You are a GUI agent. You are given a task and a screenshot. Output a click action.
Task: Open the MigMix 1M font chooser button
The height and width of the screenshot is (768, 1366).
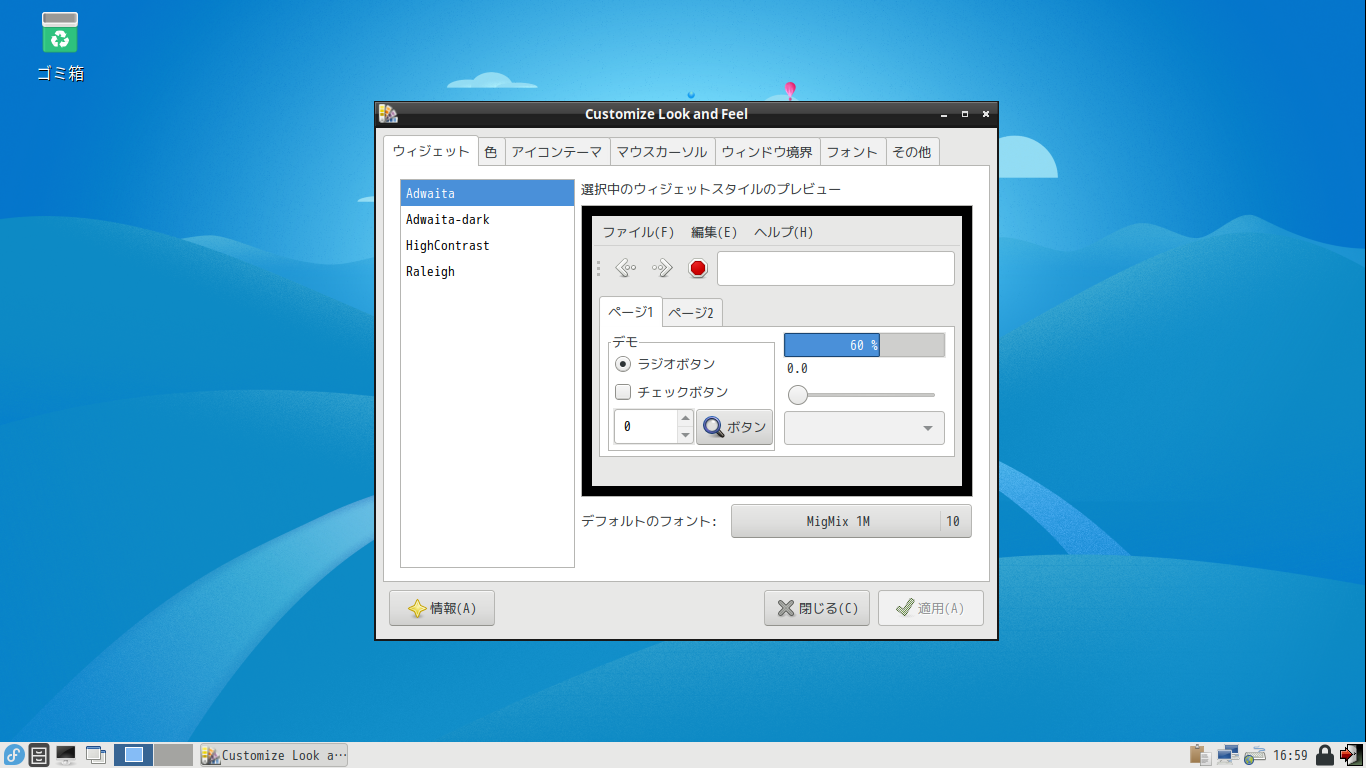[x=851, y=521]
